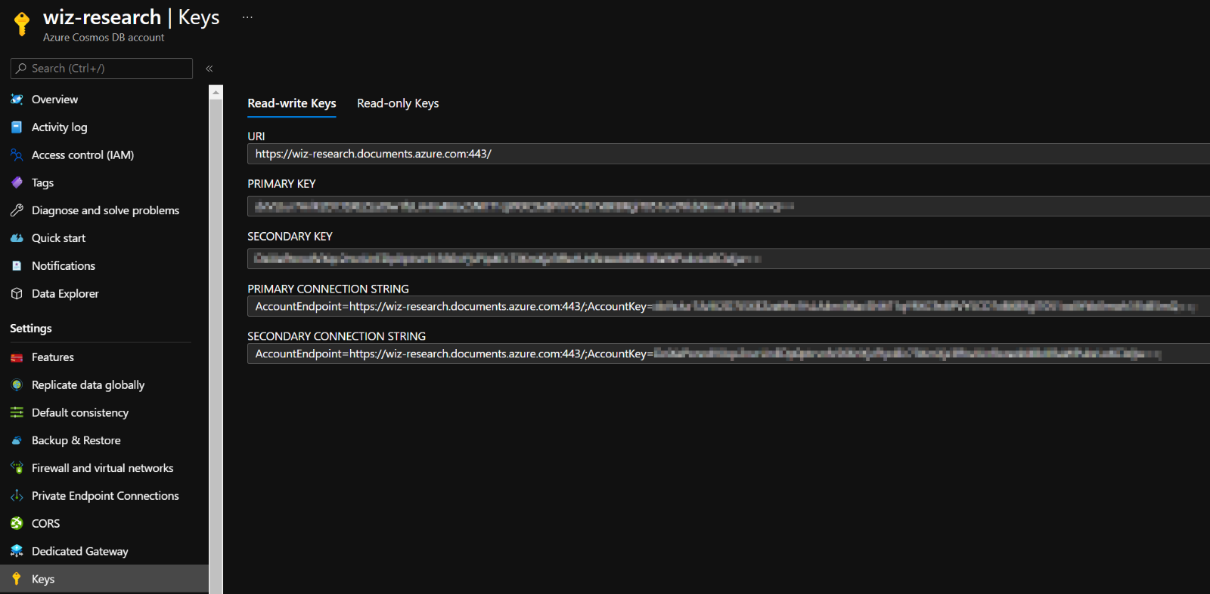Select Notifications in the sidebar
This screenshot has height=594, width=1210.
63,266
